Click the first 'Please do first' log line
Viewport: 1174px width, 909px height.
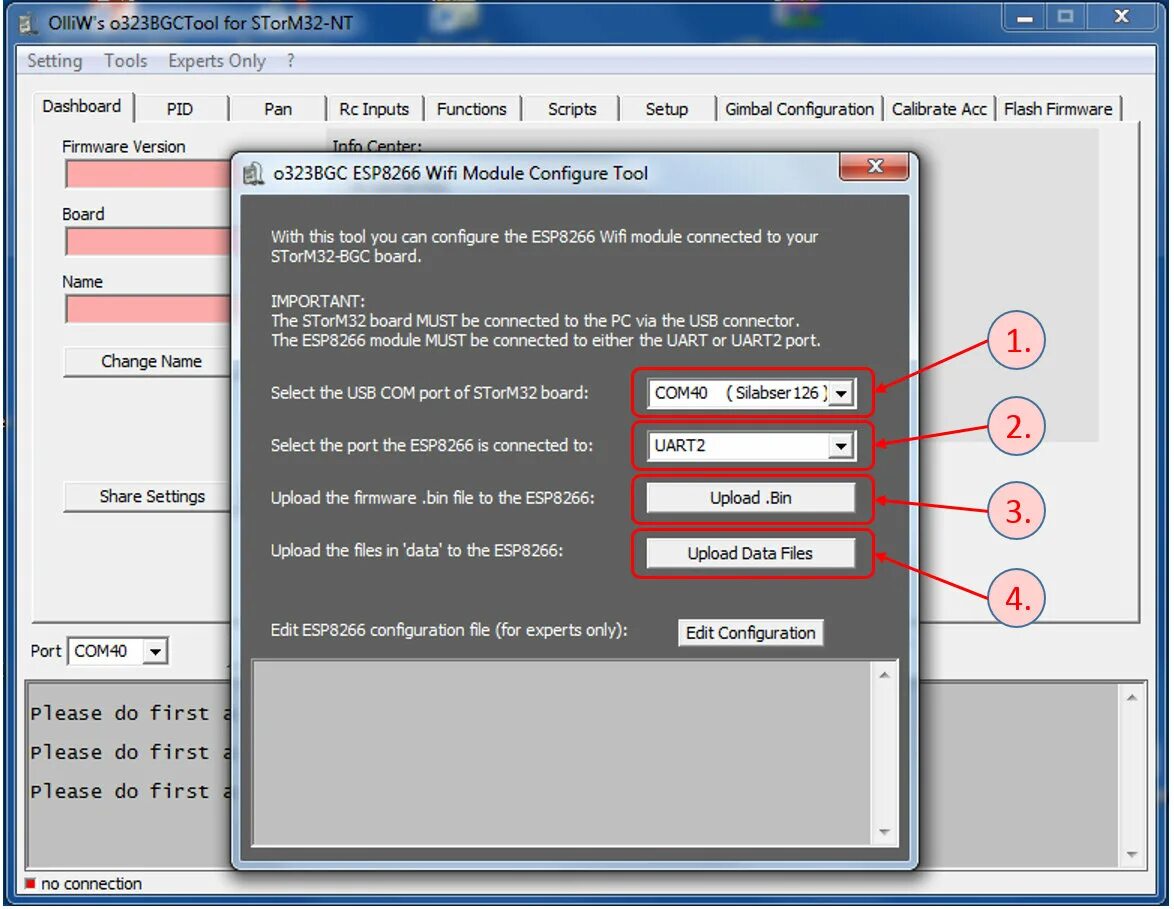130,713
